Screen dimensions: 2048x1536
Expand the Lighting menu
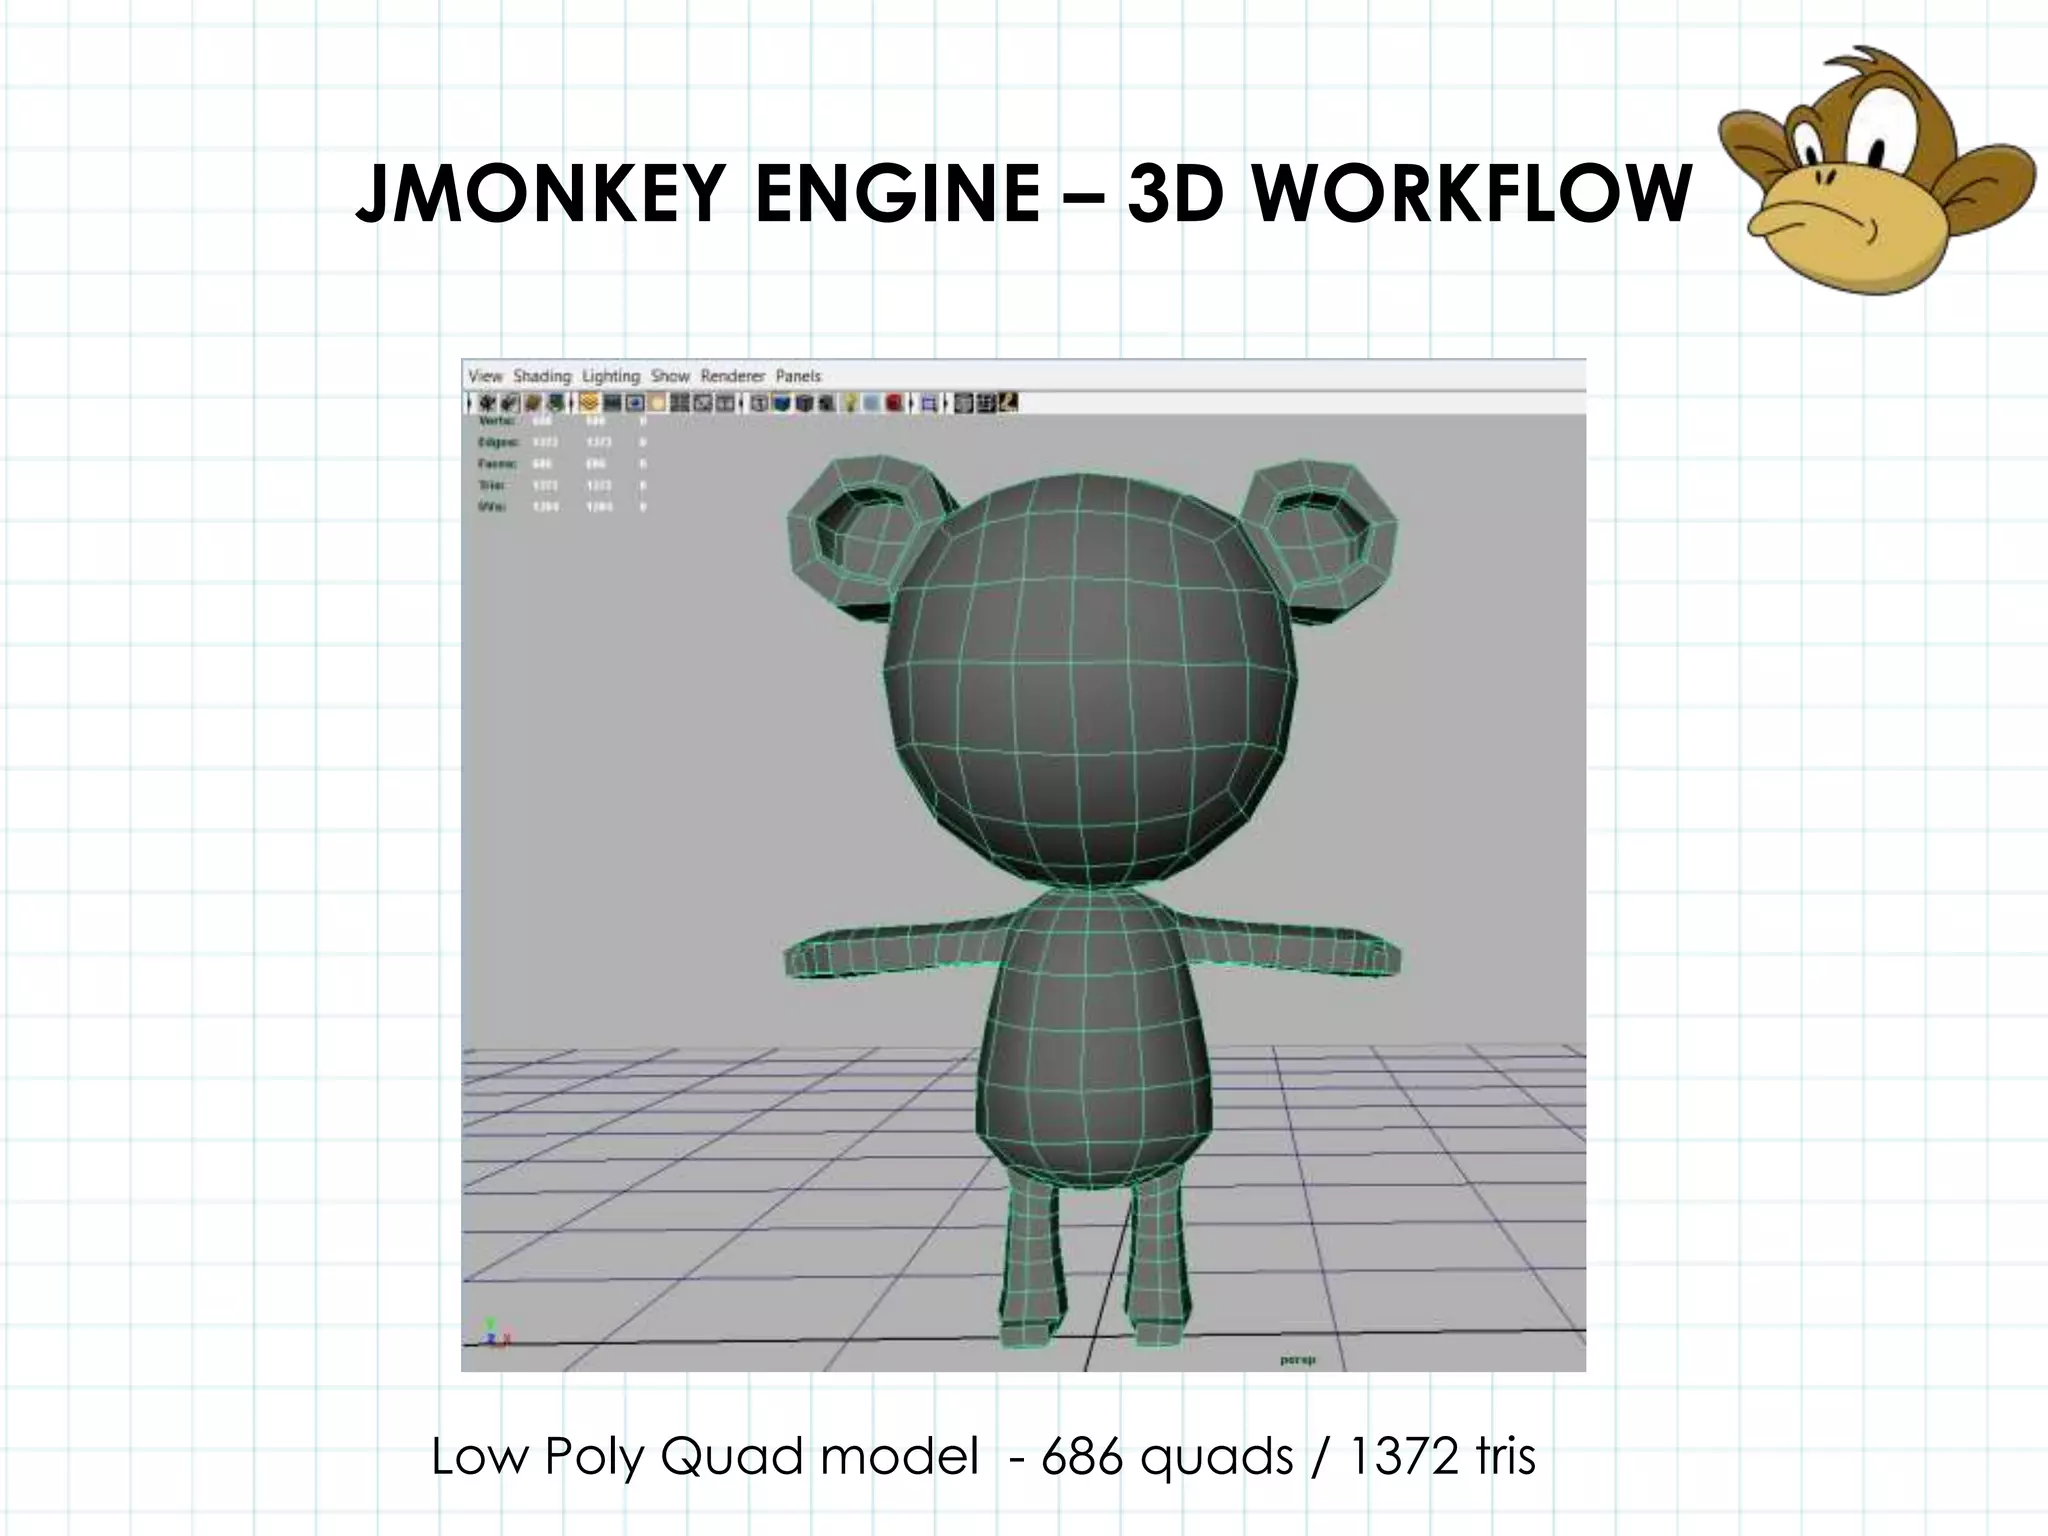coord(610,376)
